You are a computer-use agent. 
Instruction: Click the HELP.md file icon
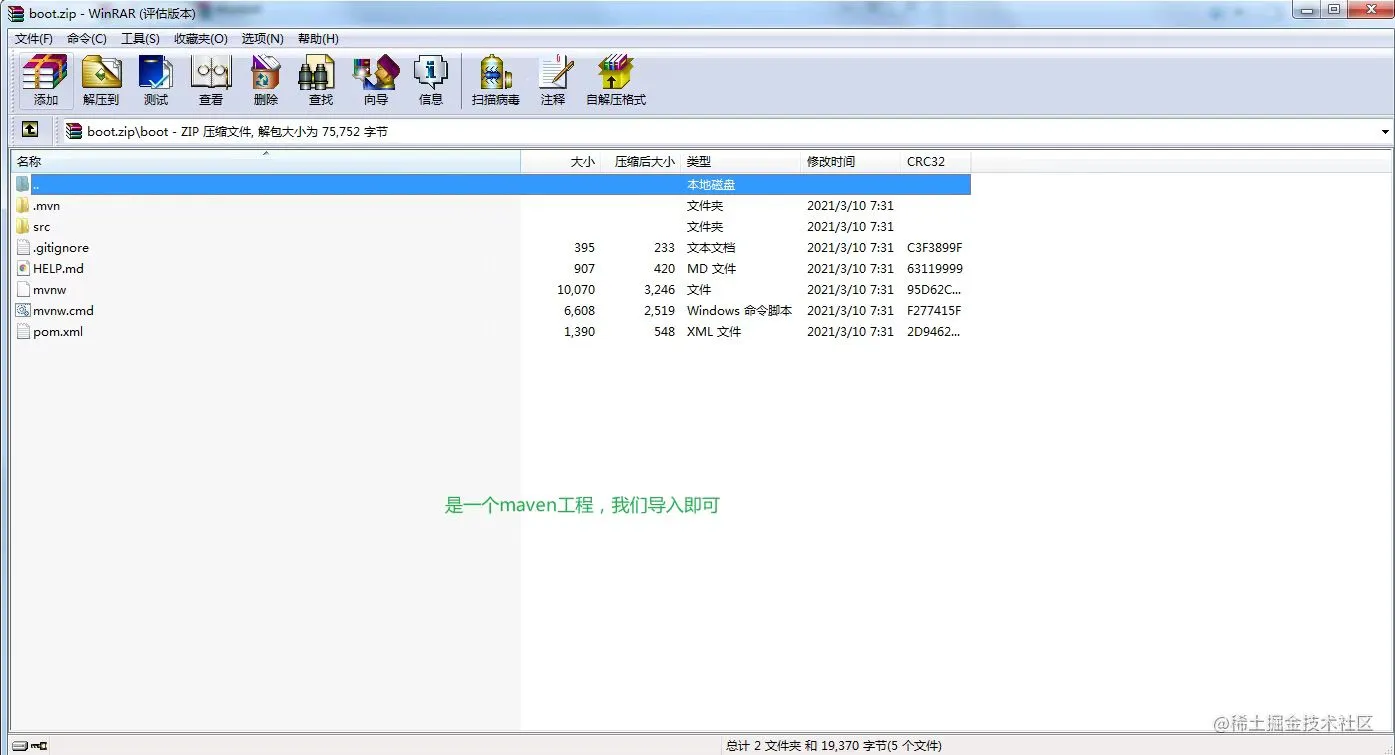point(23,268)
